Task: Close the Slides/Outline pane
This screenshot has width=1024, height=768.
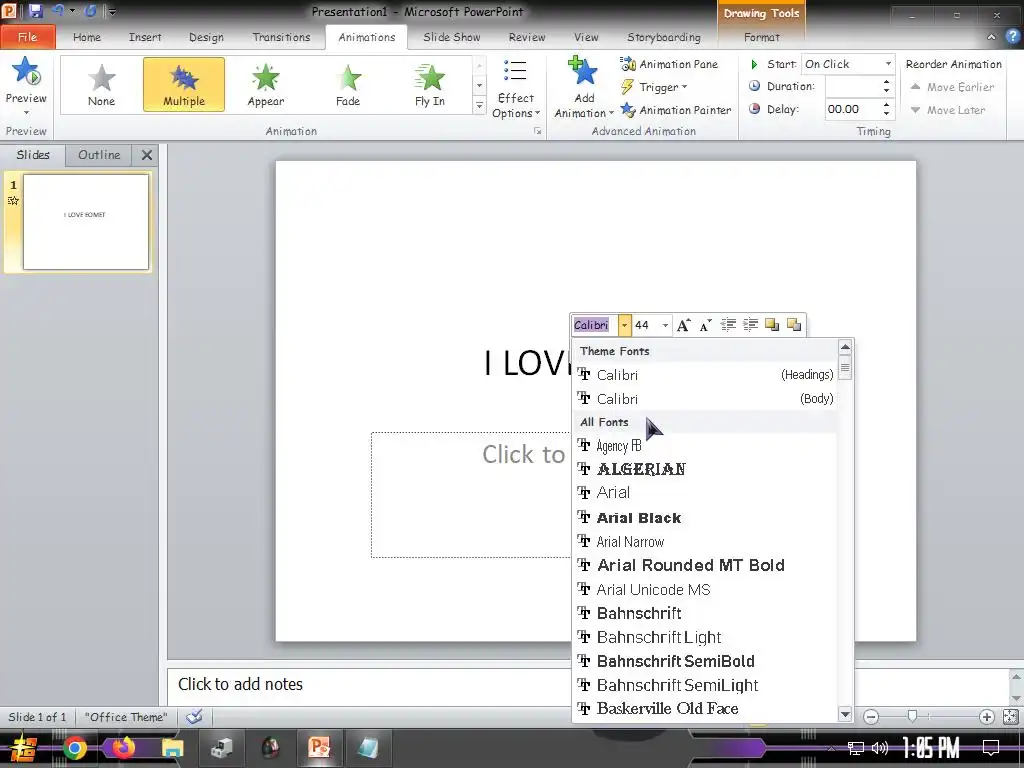Action: pyautogui.click(x=147, y=155)
